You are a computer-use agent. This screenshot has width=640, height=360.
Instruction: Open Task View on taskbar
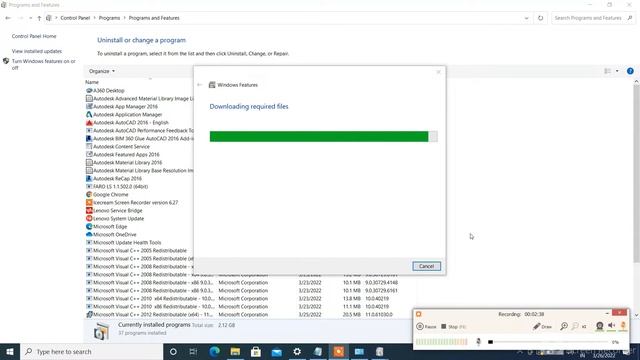[193, 351]
